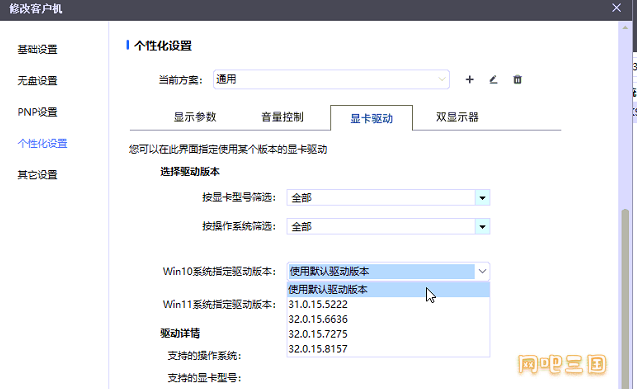Switch to the 显示参数 tab
Viewport: 637px width, 389px height.
click(x=195, y=117)
